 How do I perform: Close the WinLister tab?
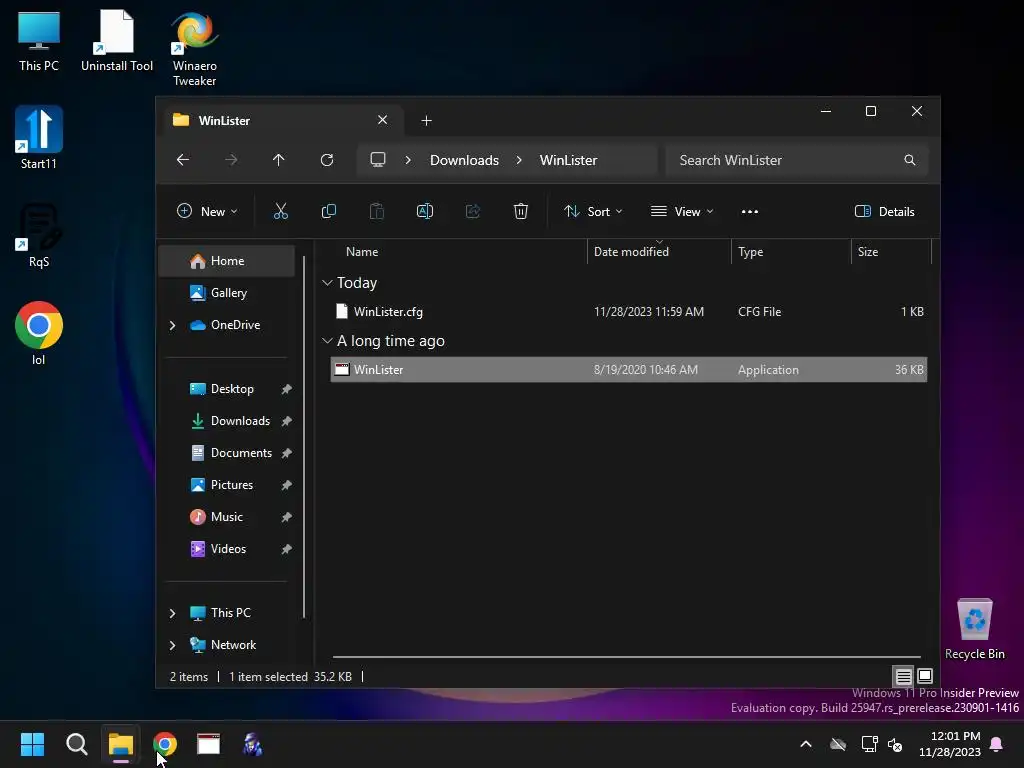pos(383,120)
